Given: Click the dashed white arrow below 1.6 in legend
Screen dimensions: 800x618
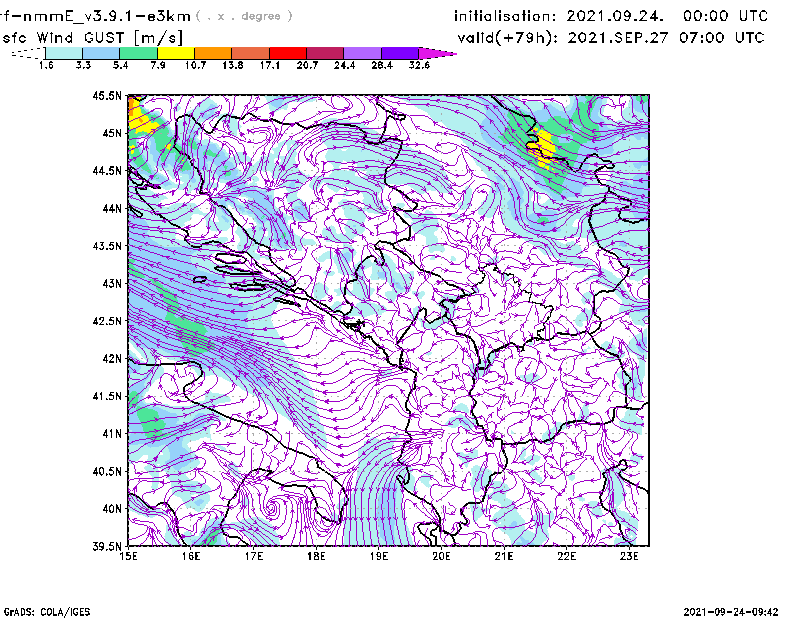Looking at the screenshot, I should tap(28, 53).
